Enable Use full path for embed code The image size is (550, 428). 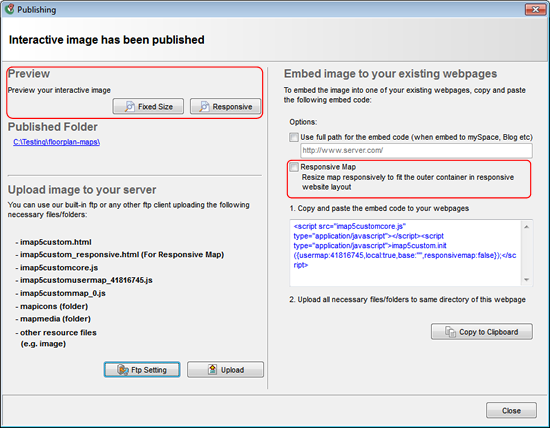(294, 137)
